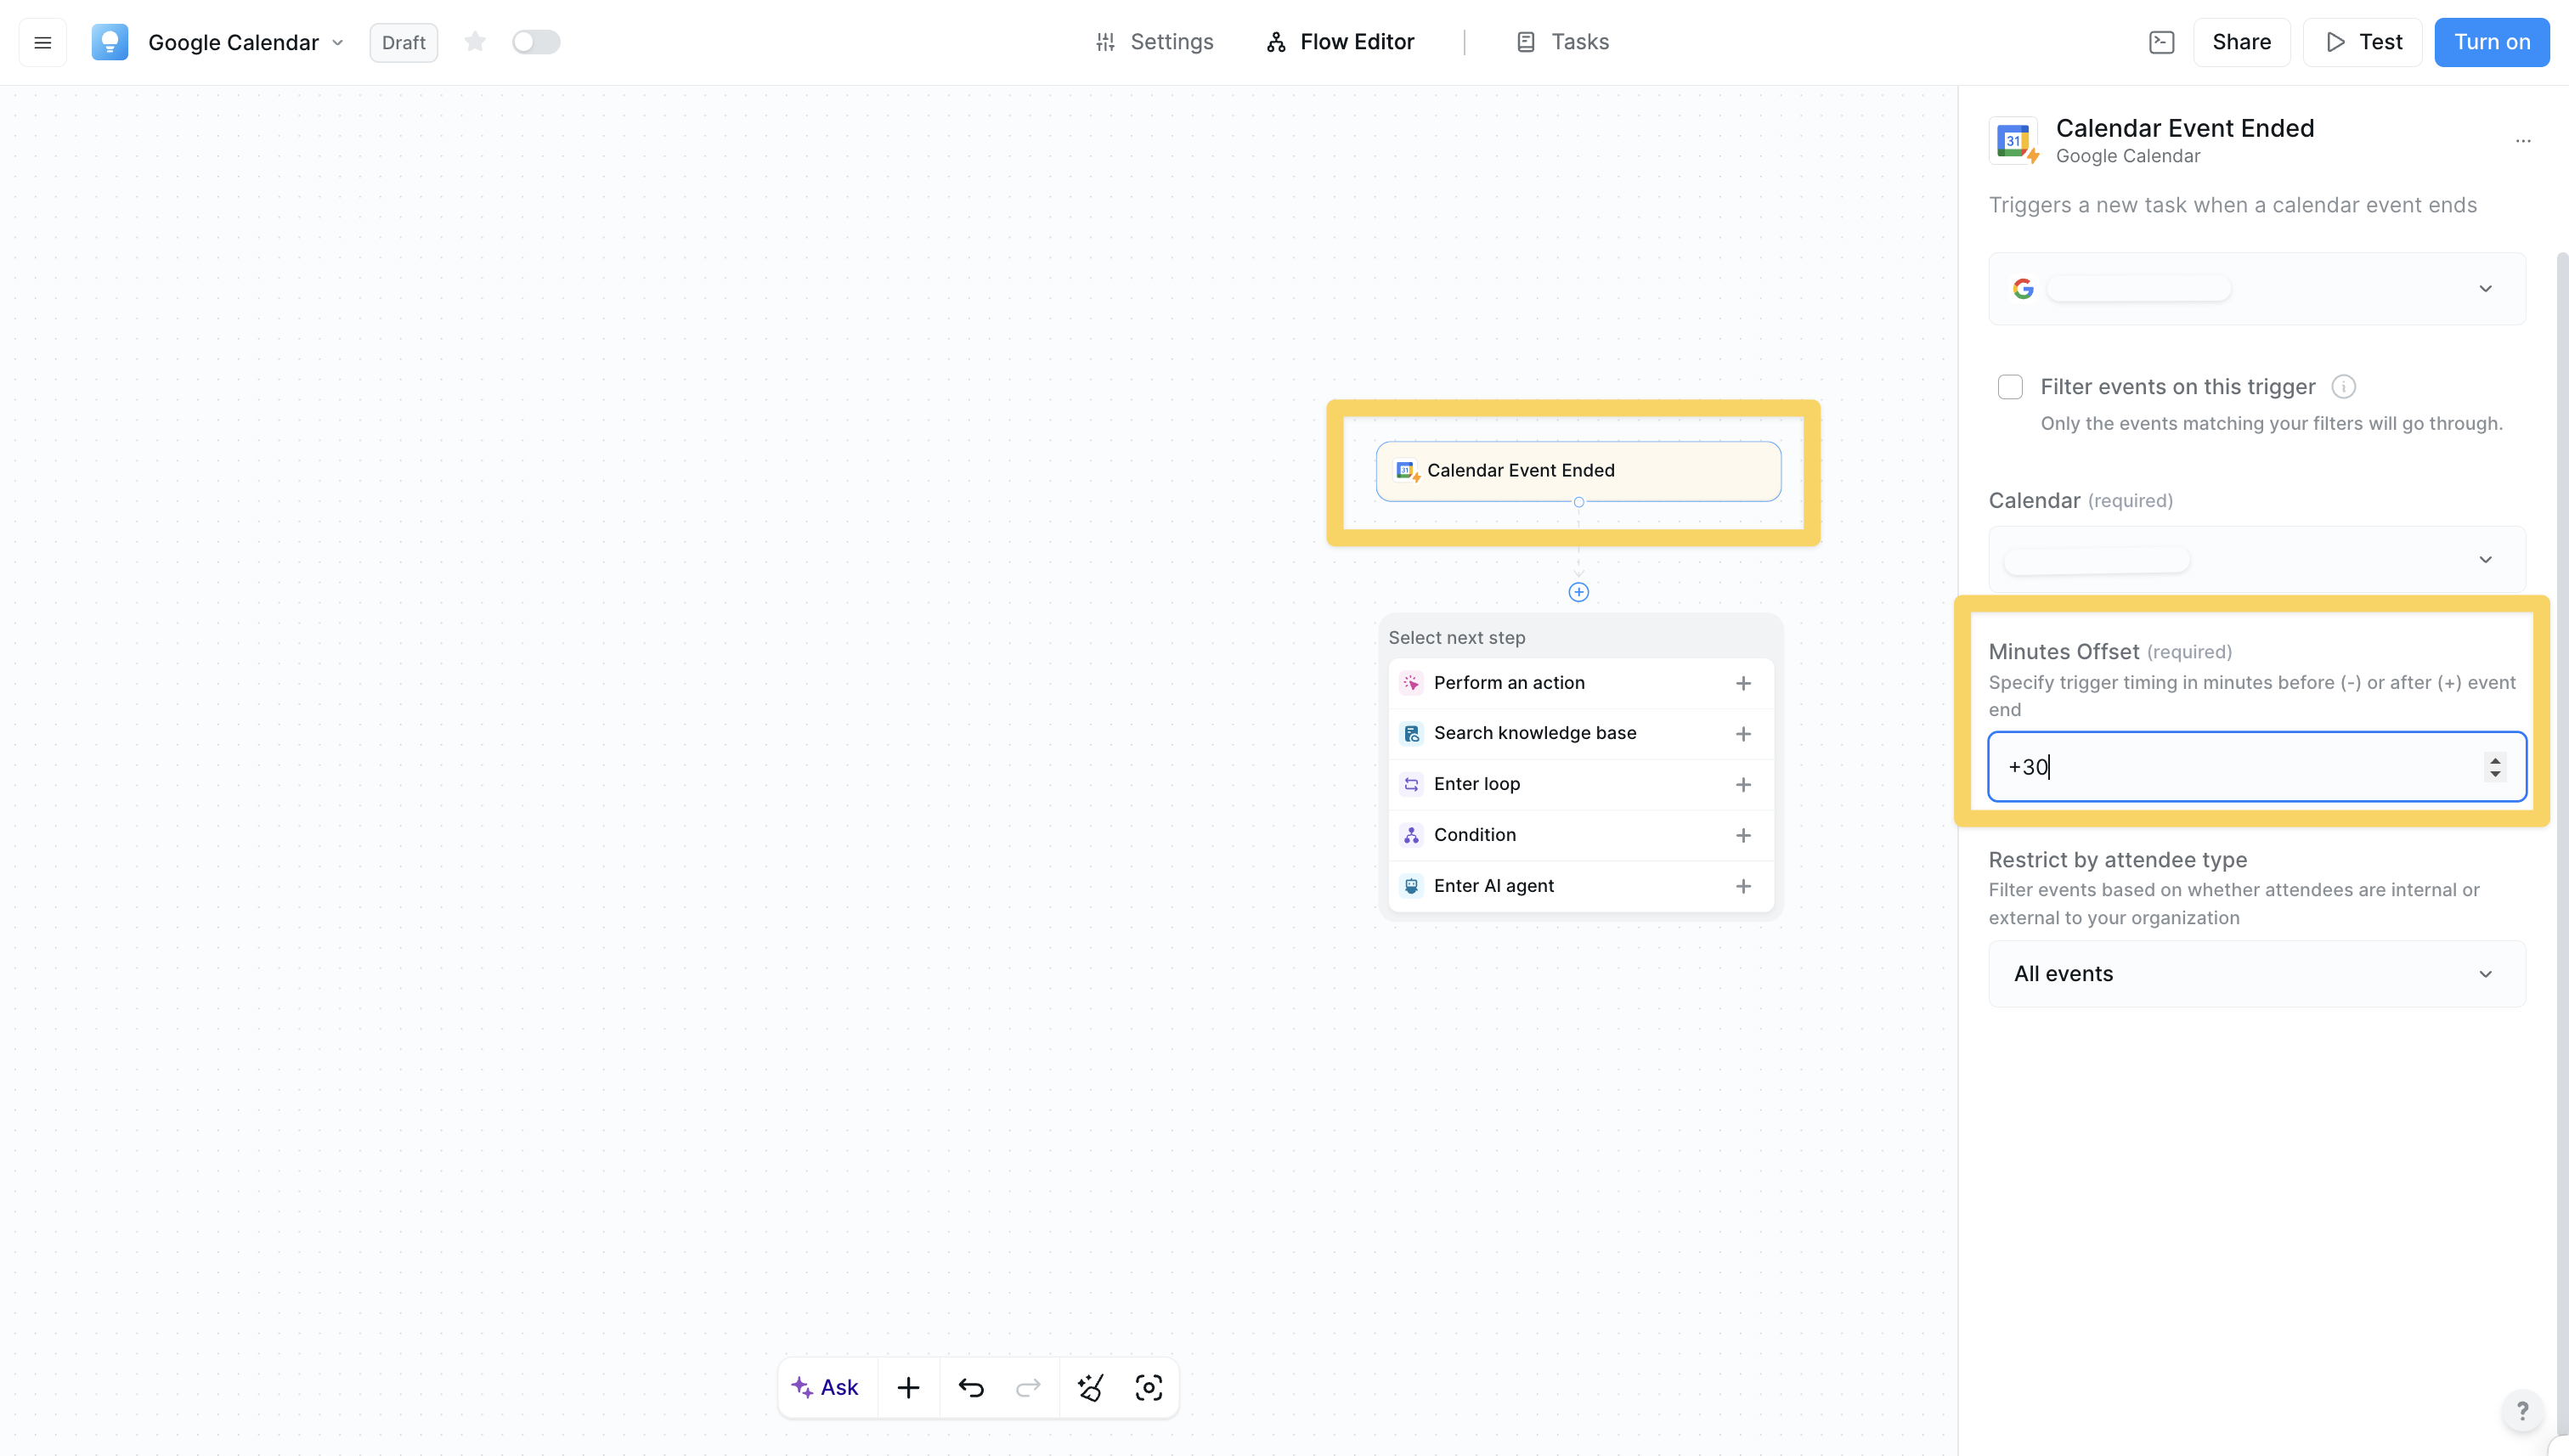Increment Minutes Offset with stepper arrow
The width and height of the screenshot is (2569, 1456).
(x=2495, y=760)
